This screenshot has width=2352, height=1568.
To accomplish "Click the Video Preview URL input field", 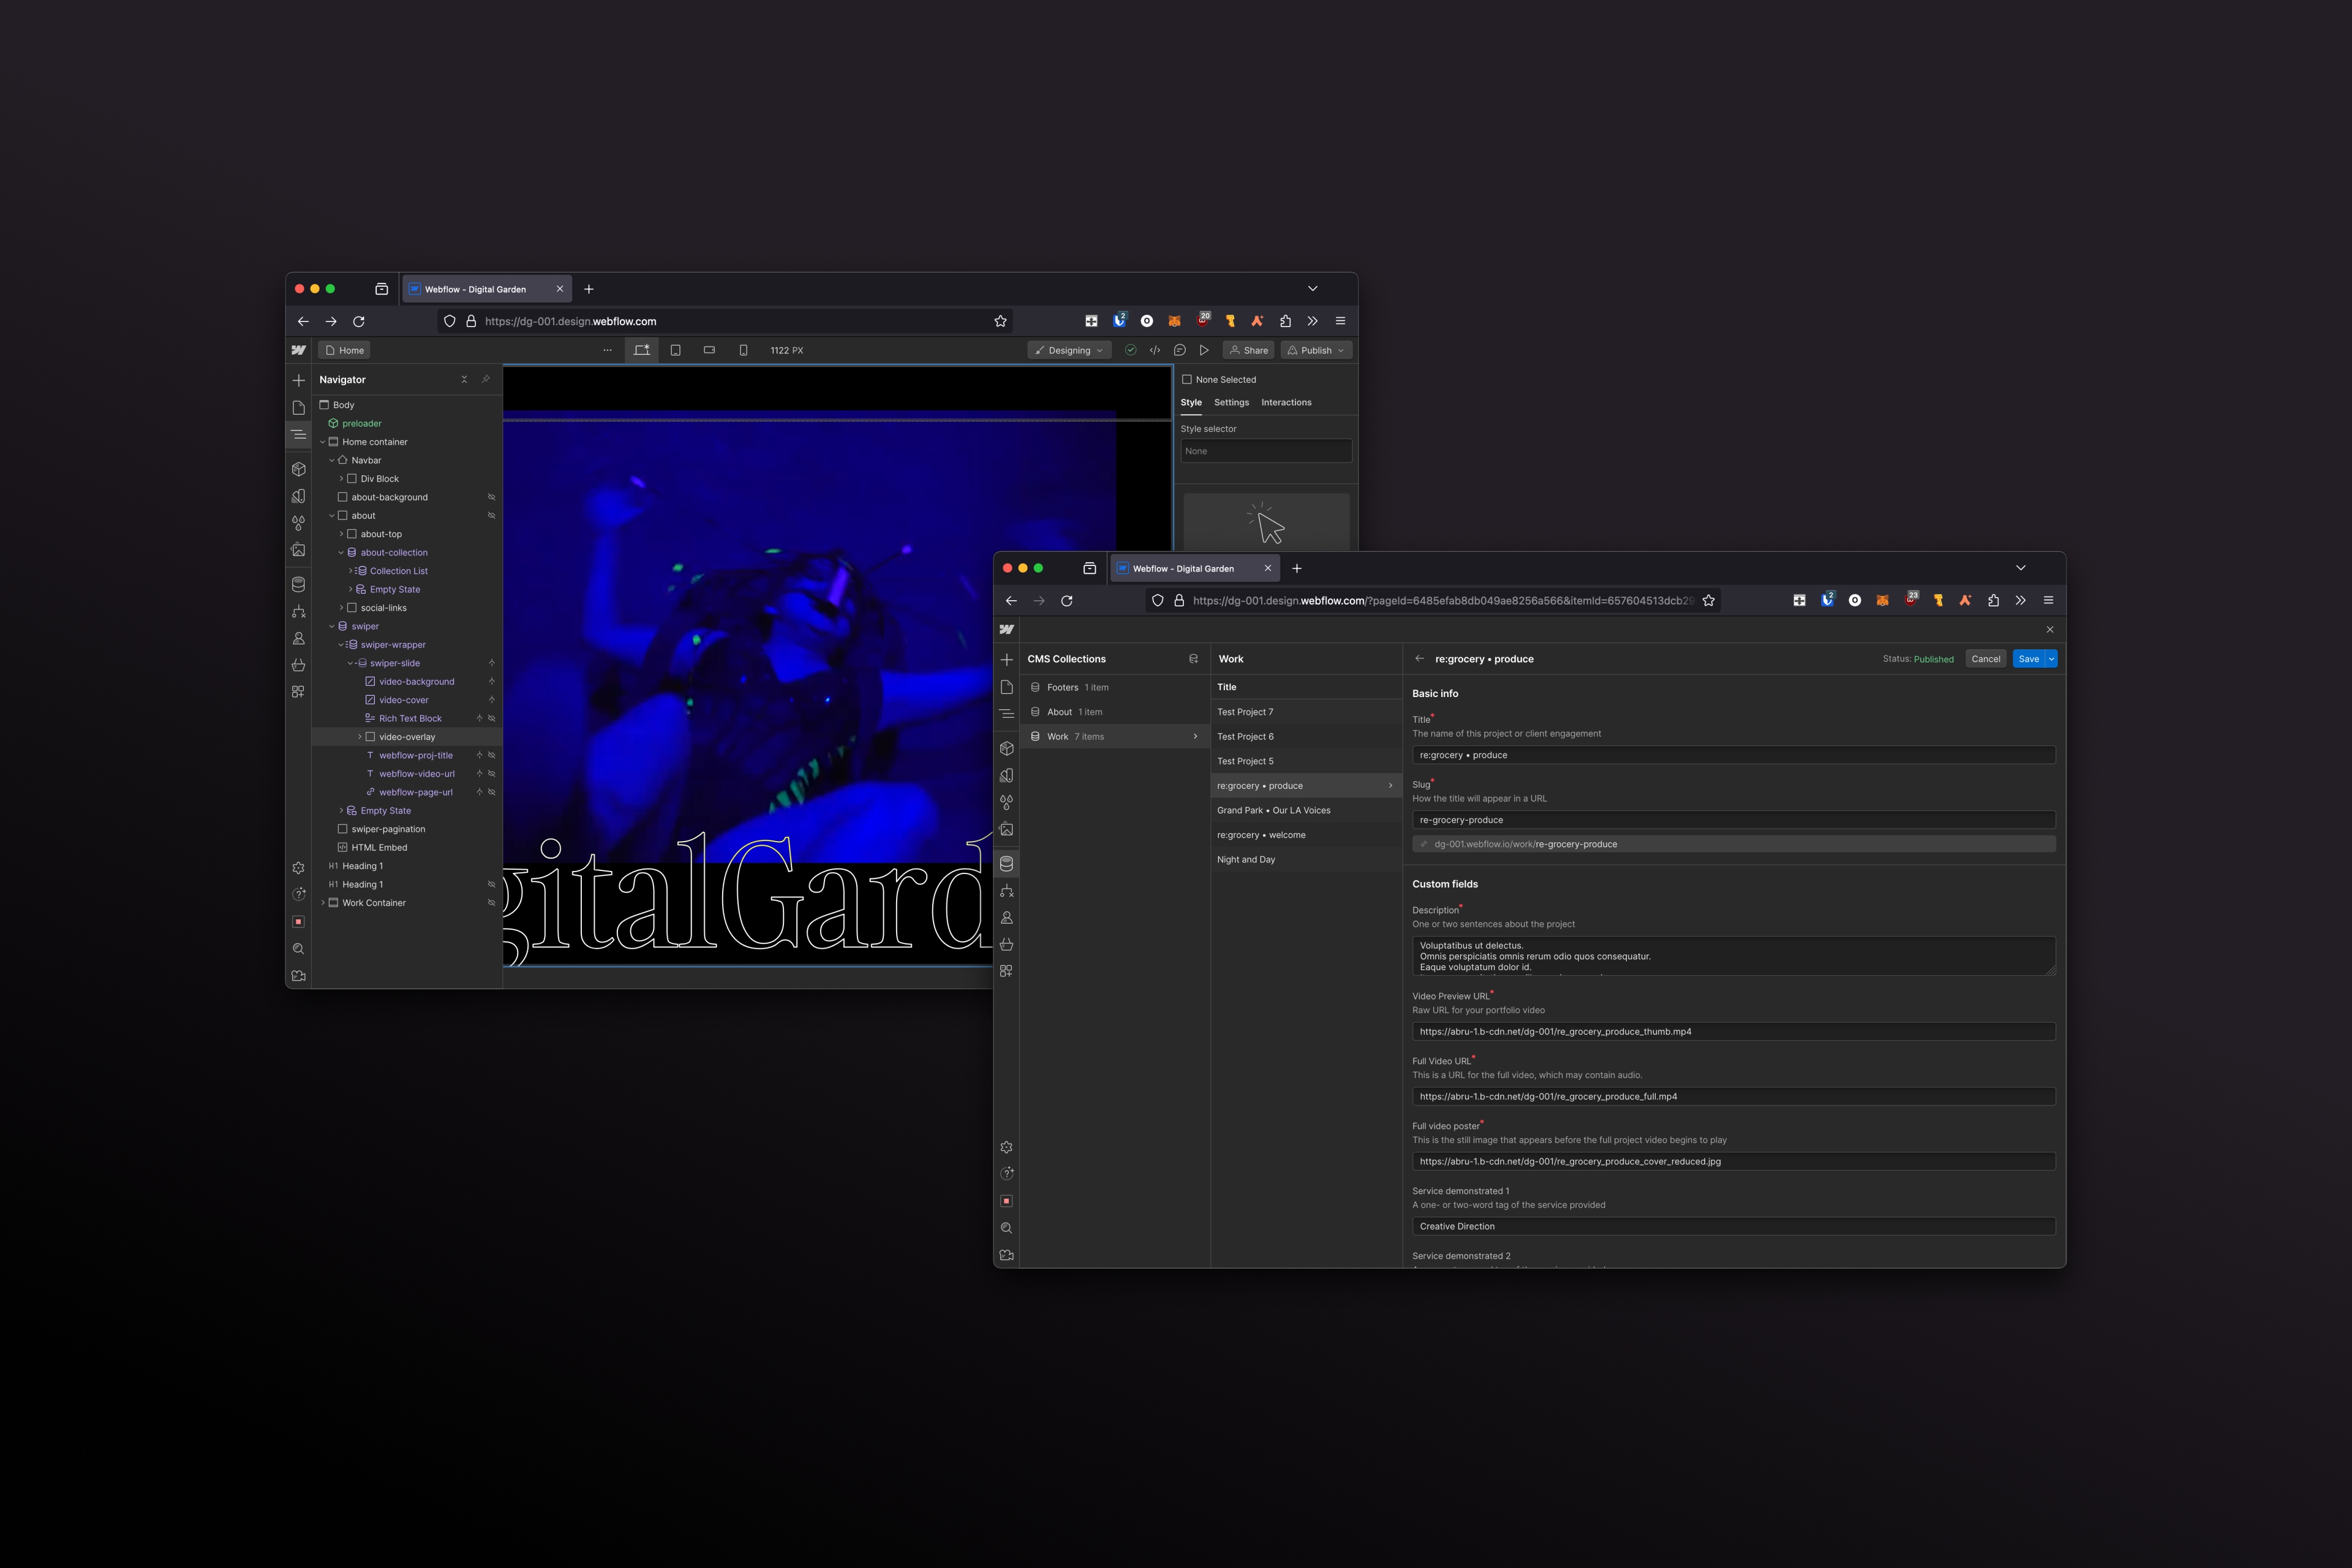I will tap(1733, 1032).
